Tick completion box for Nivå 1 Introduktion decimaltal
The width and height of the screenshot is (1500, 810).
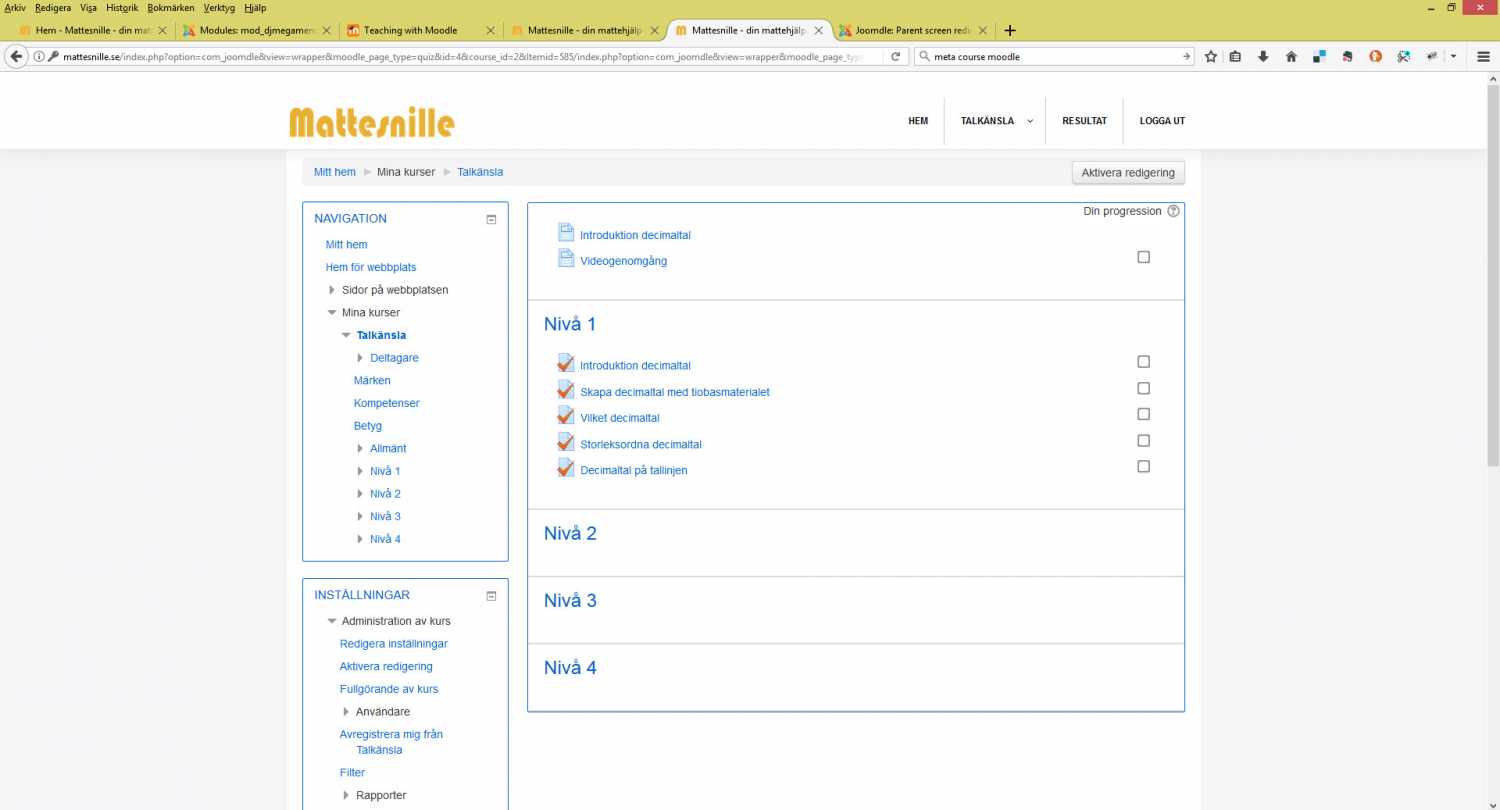pos(1144,362)
